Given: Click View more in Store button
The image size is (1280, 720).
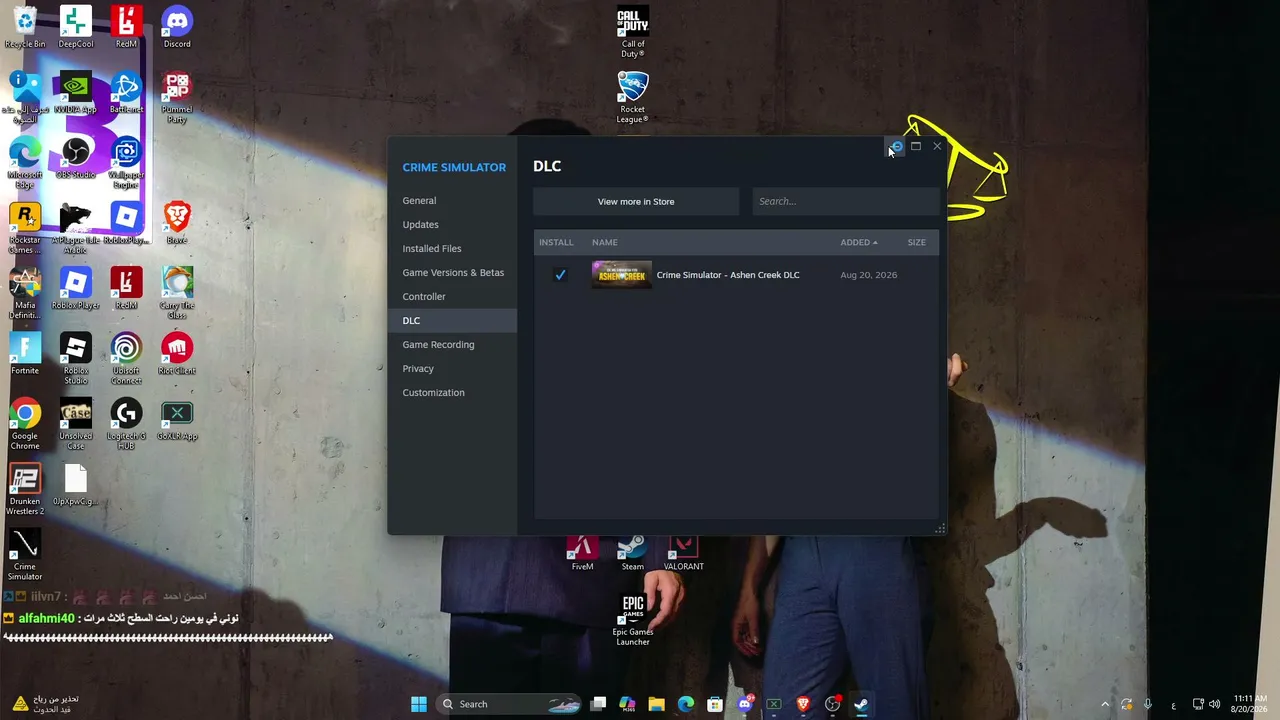Looking at the screenshot, I should tap(636, 201).
